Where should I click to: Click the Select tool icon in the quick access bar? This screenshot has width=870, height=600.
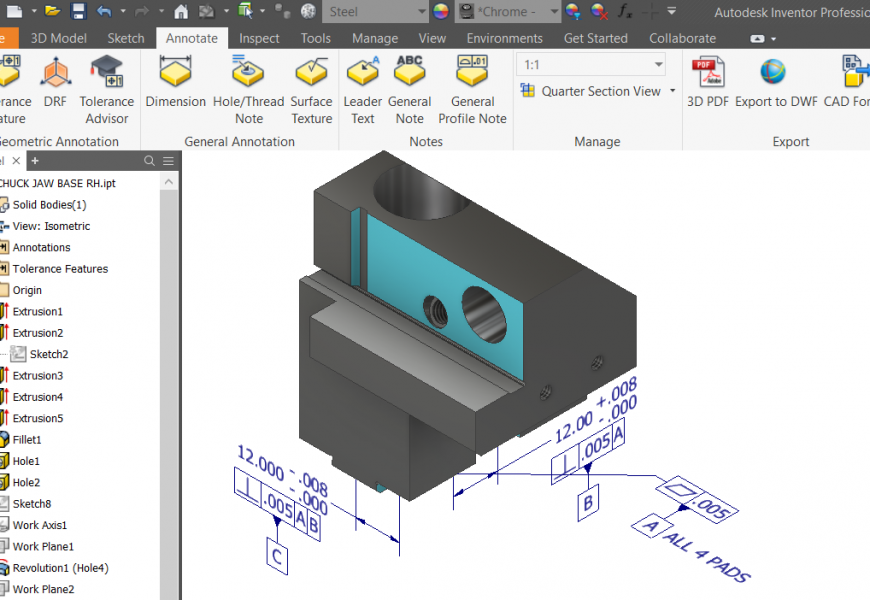pyautogui.click(x=245, y=11)
